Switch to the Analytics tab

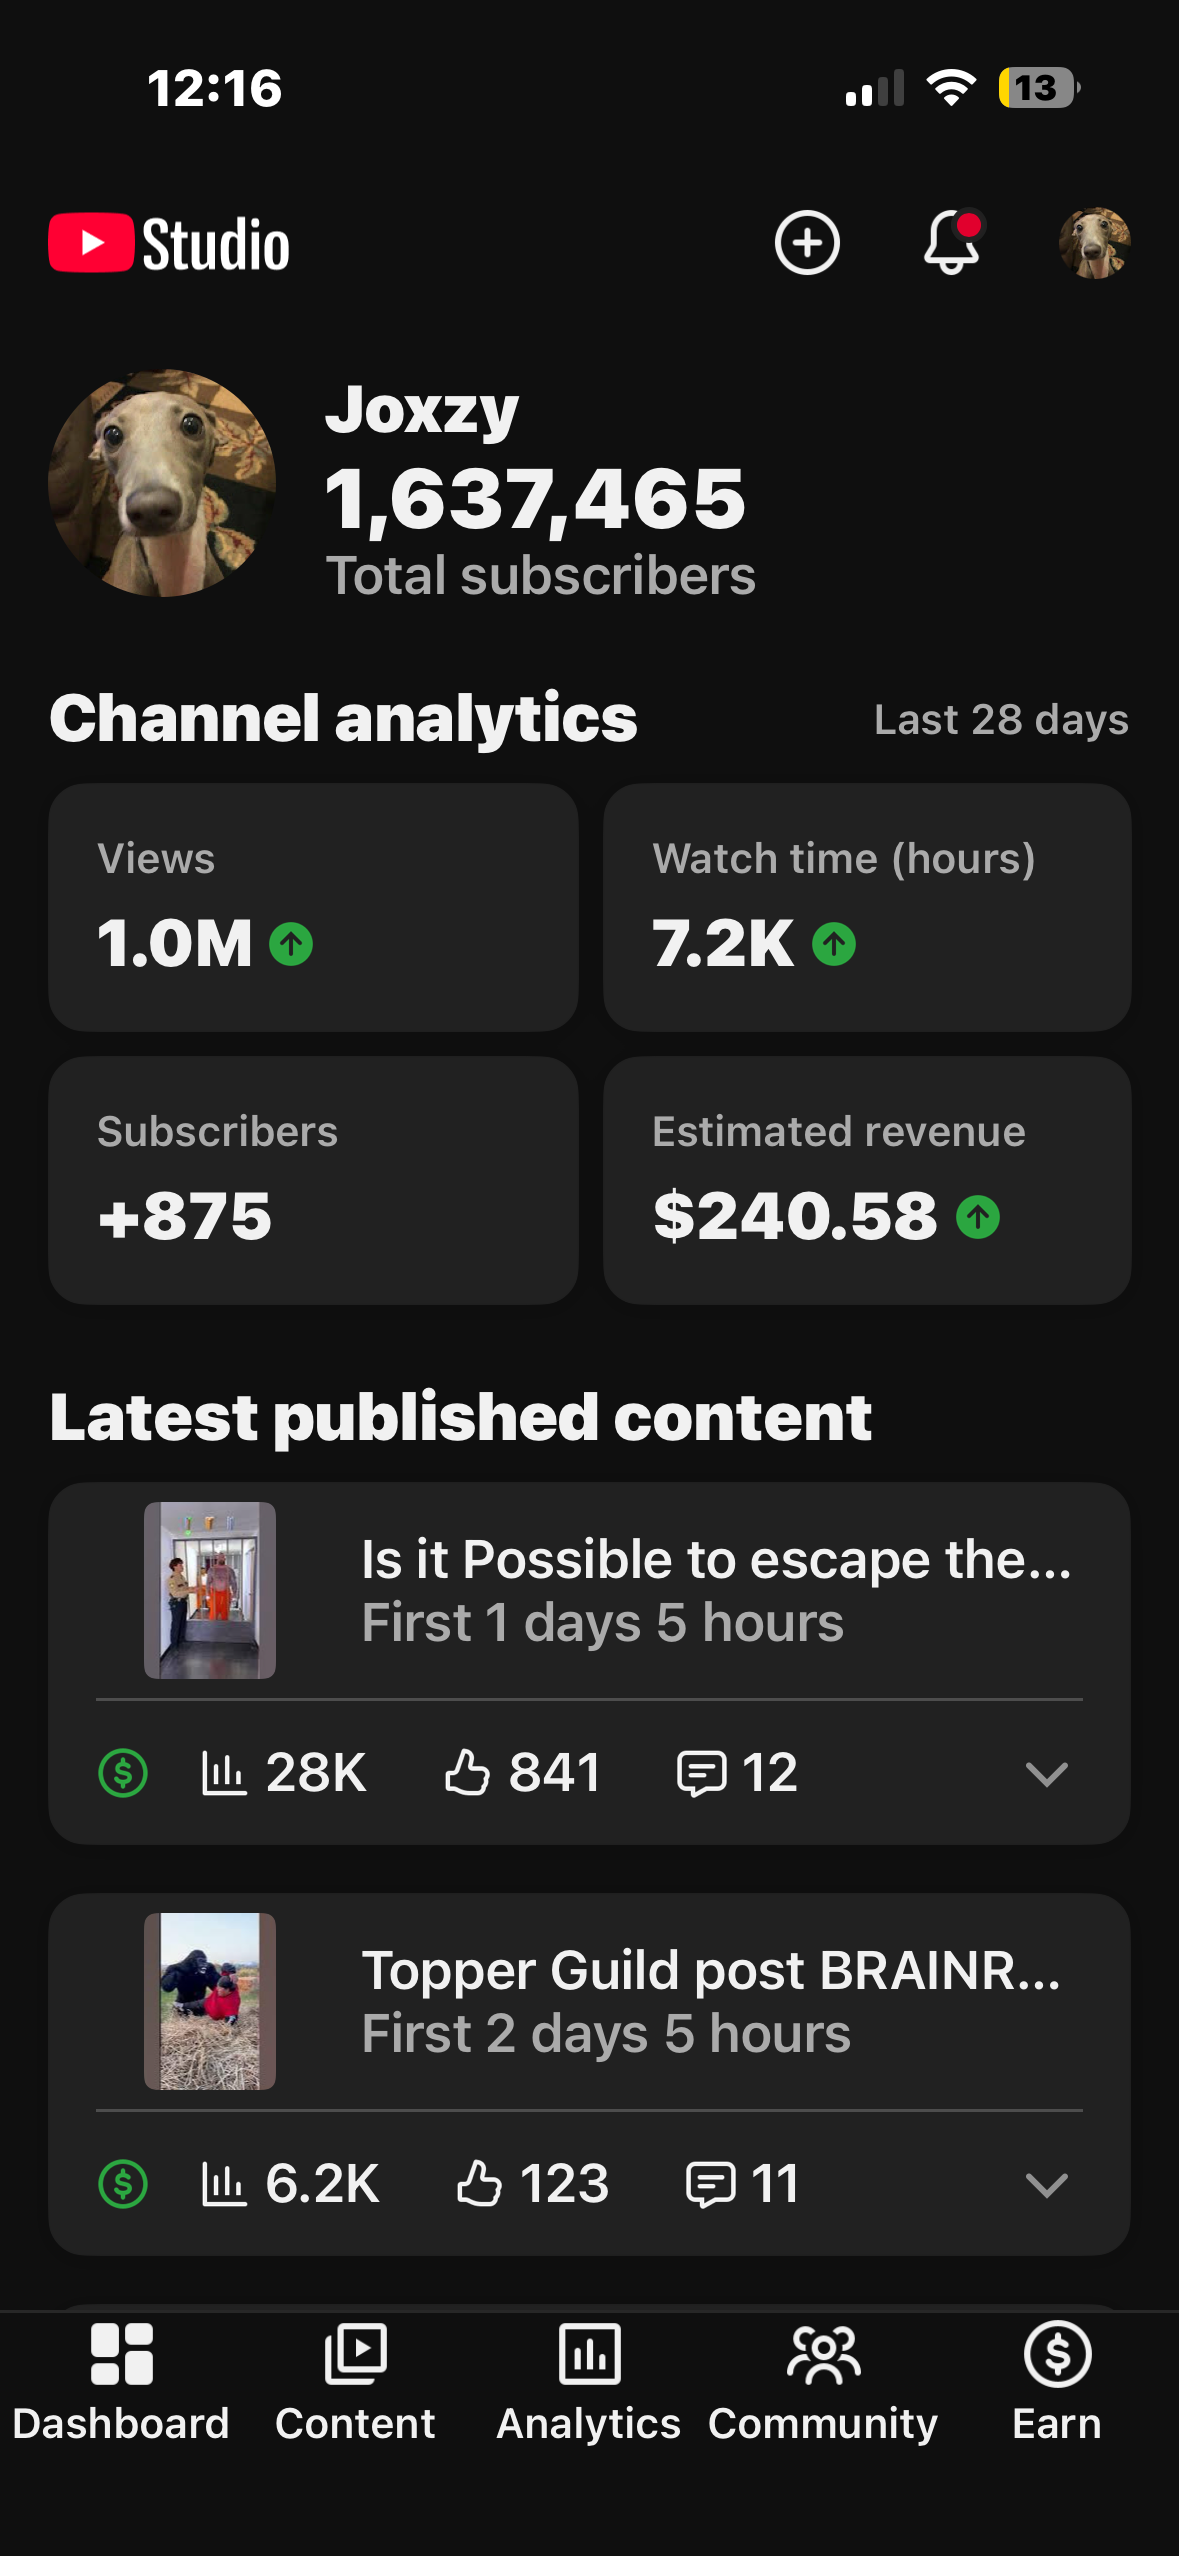coord(589,2383)
